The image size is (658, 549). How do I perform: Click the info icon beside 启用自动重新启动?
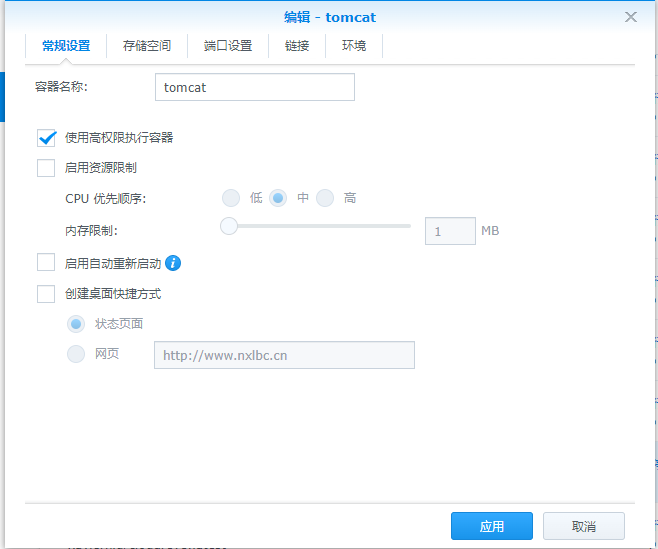pyautogui.click(x=173, y=263)
